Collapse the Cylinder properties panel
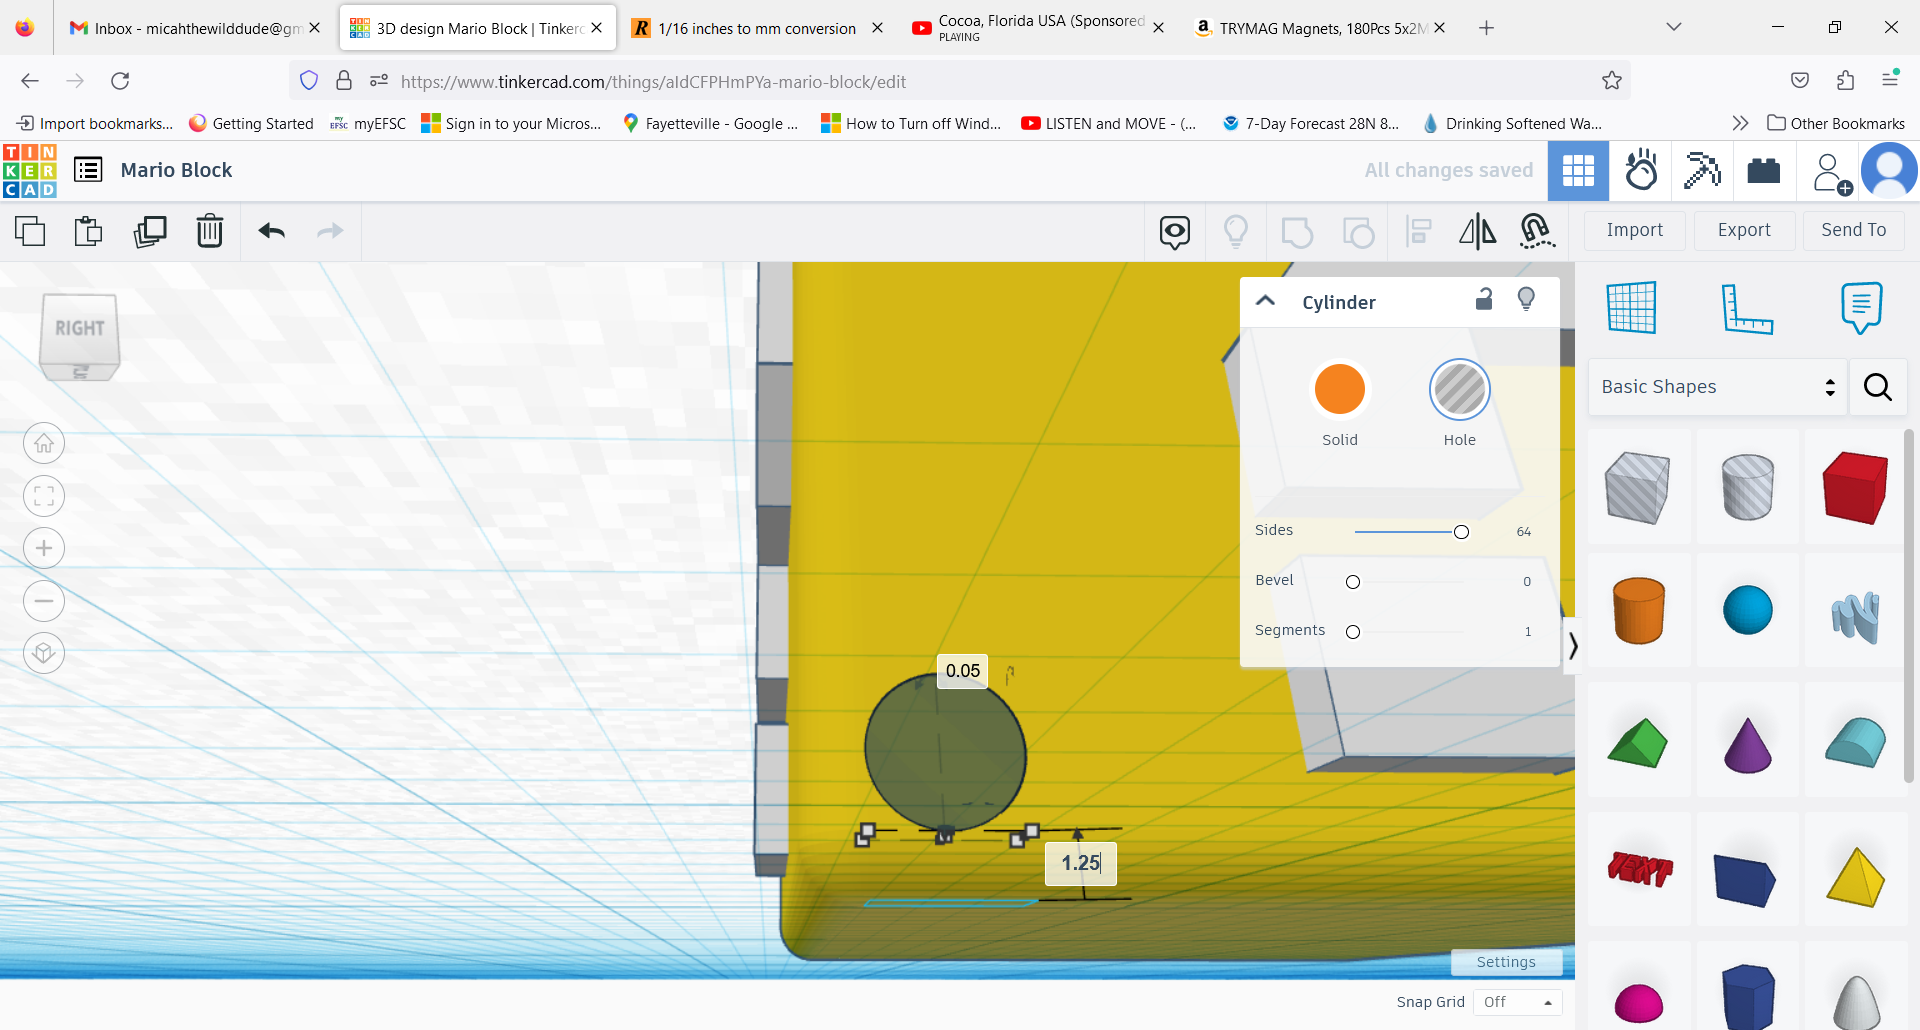1920x1030 pixels. (x=1266, y=300)
